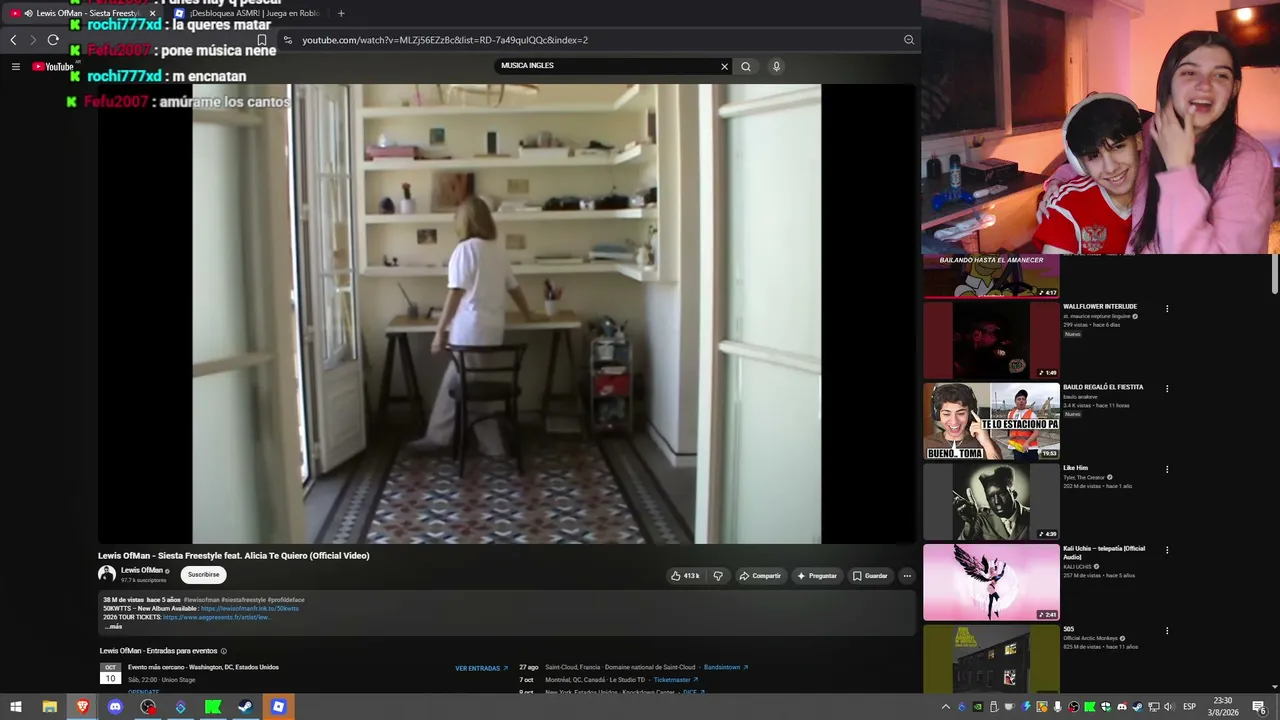Screen dimensions: 1280x720
Task: Click the #lewisofman hashtag
Action: 201,600
